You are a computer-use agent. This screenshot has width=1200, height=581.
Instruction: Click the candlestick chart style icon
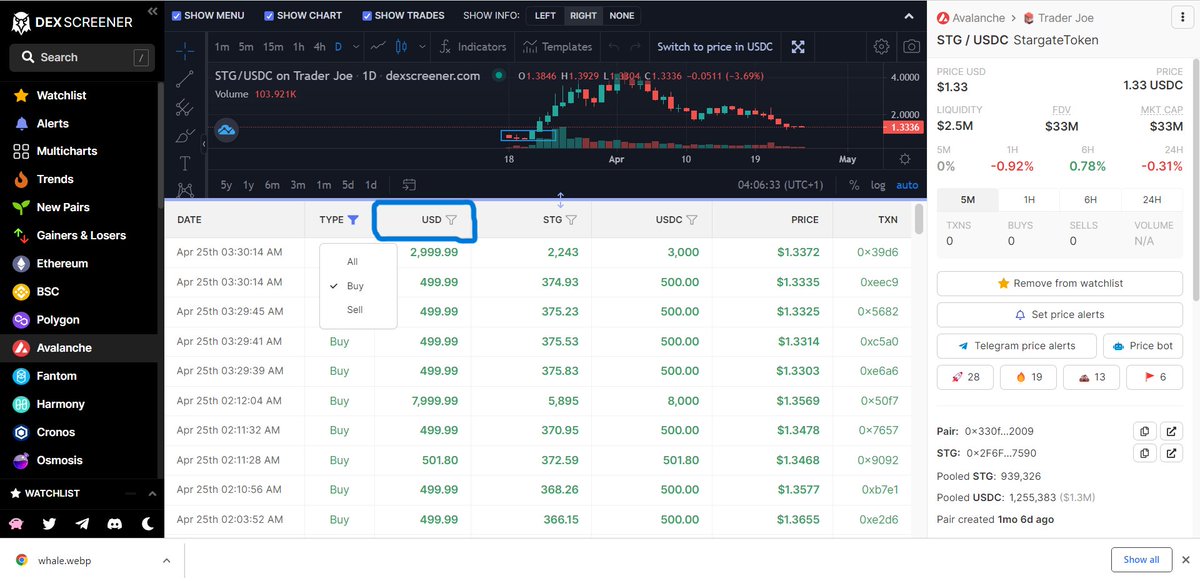coord(402,46)
